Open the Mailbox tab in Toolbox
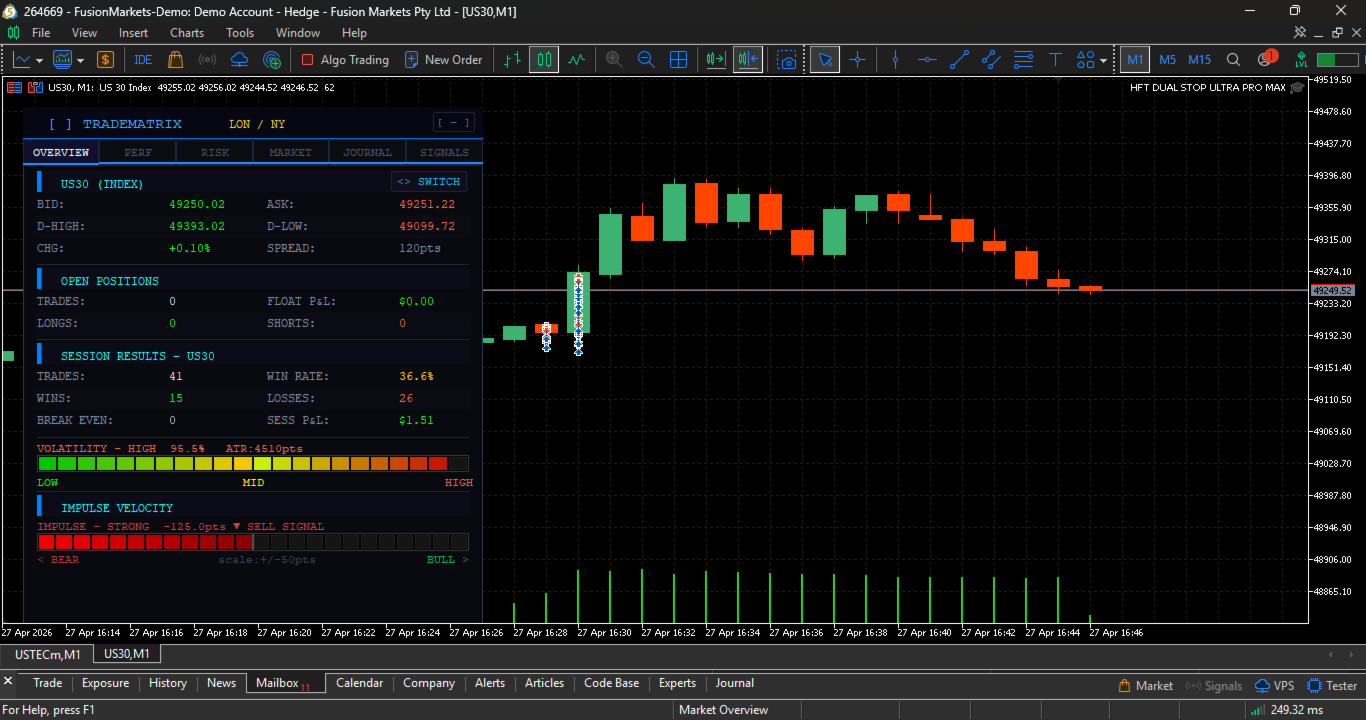1366x720 pixels. click(x=284, y=684)
